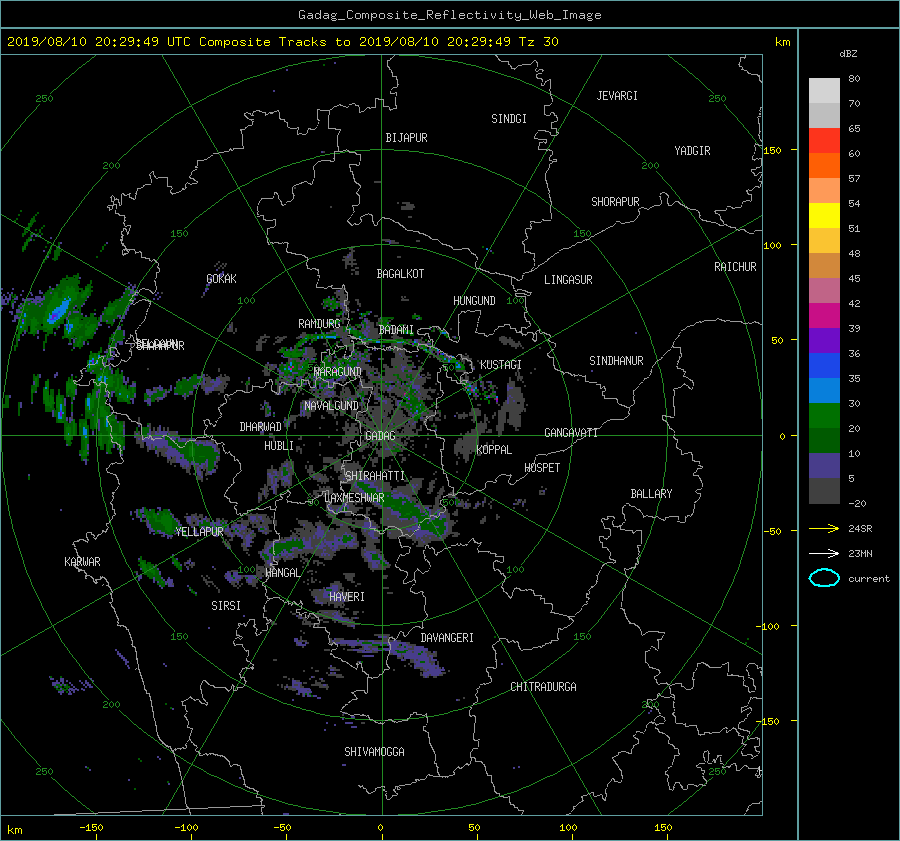Pick the magenta 39 dBZ color swatch
The image size is (900, 841).
coord(824,316)
